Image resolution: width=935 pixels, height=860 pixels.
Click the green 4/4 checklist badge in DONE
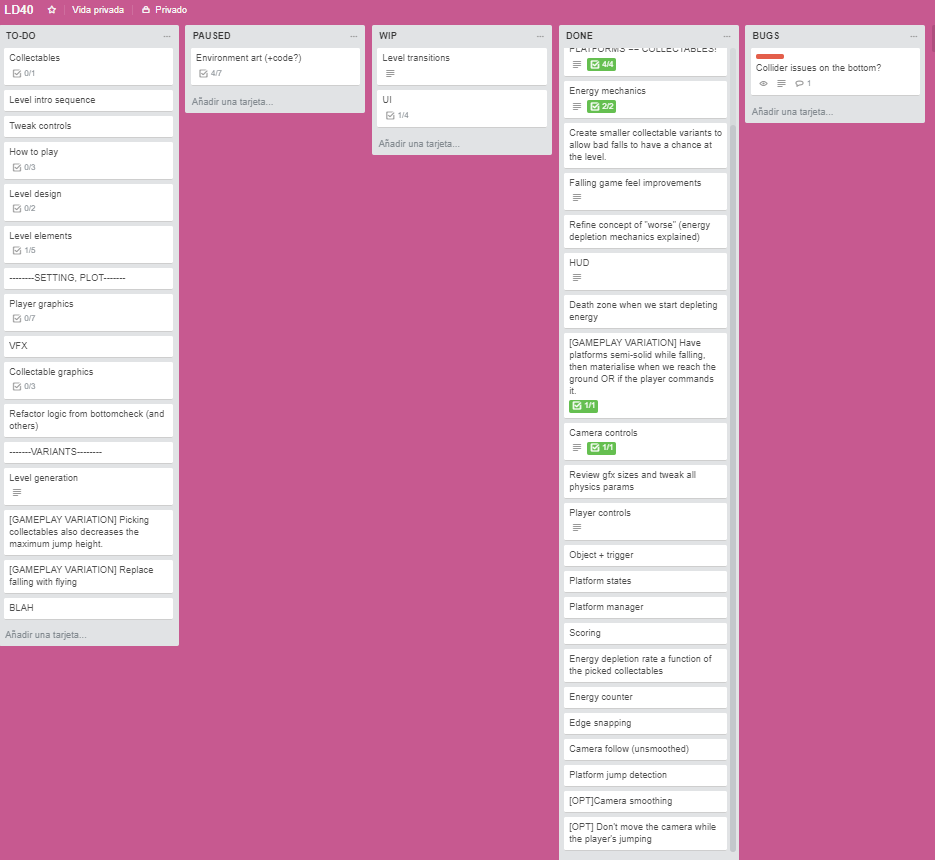[x=601, y=64]
